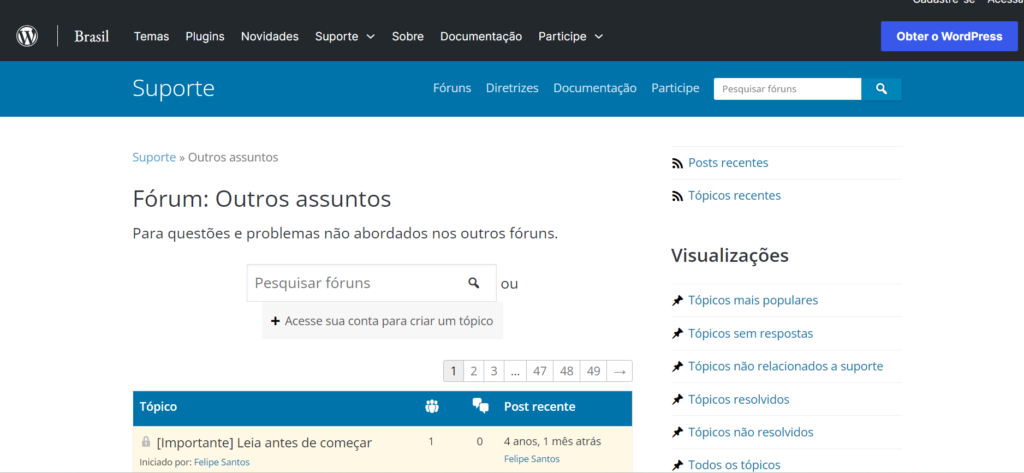Click Felipe Santos under Post recente
Image resolution: width=1024 pixels, height=473 pixels.
(532, 459)
